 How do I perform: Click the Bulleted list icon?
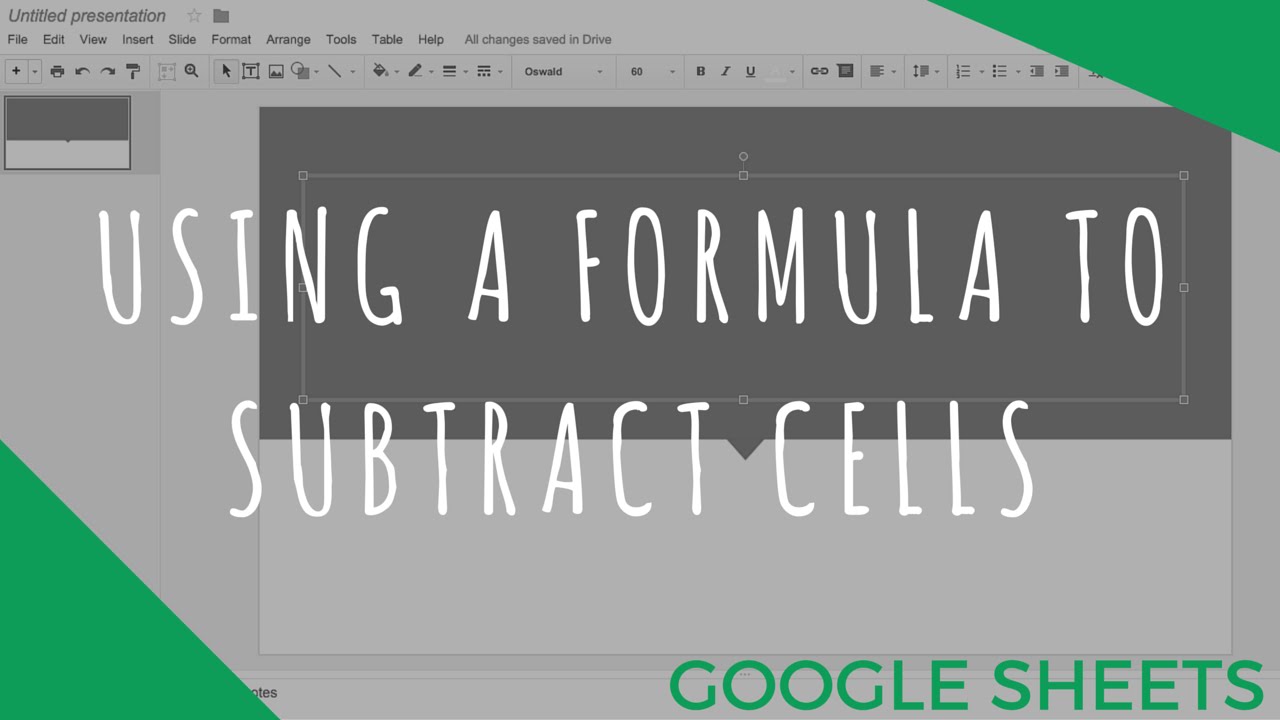pyautogui.click(x=999, y=71)
